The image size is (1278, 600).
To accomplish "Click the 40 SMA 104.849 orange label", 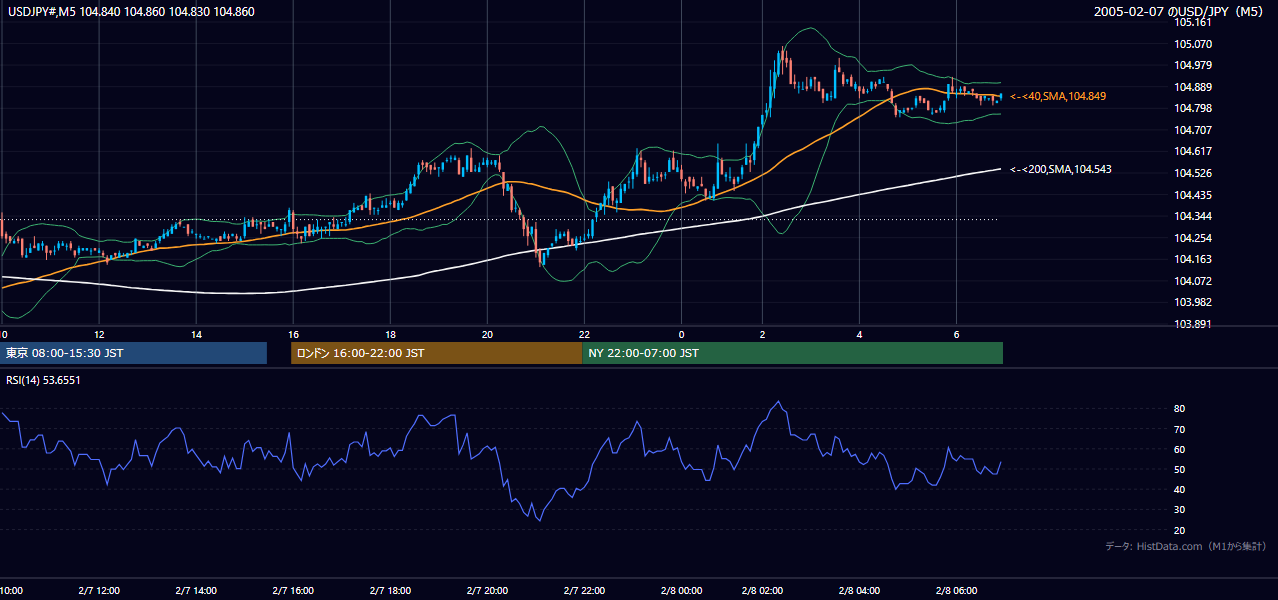I will pyautogui.click(x=1057, y=96).
